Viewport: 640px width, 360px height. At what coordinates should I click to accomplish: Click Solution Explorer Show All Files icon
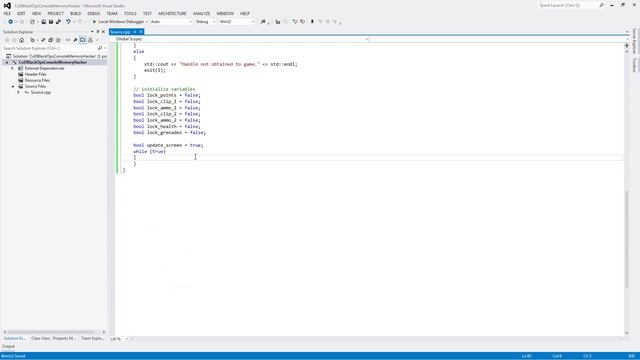tap(58, 40)
